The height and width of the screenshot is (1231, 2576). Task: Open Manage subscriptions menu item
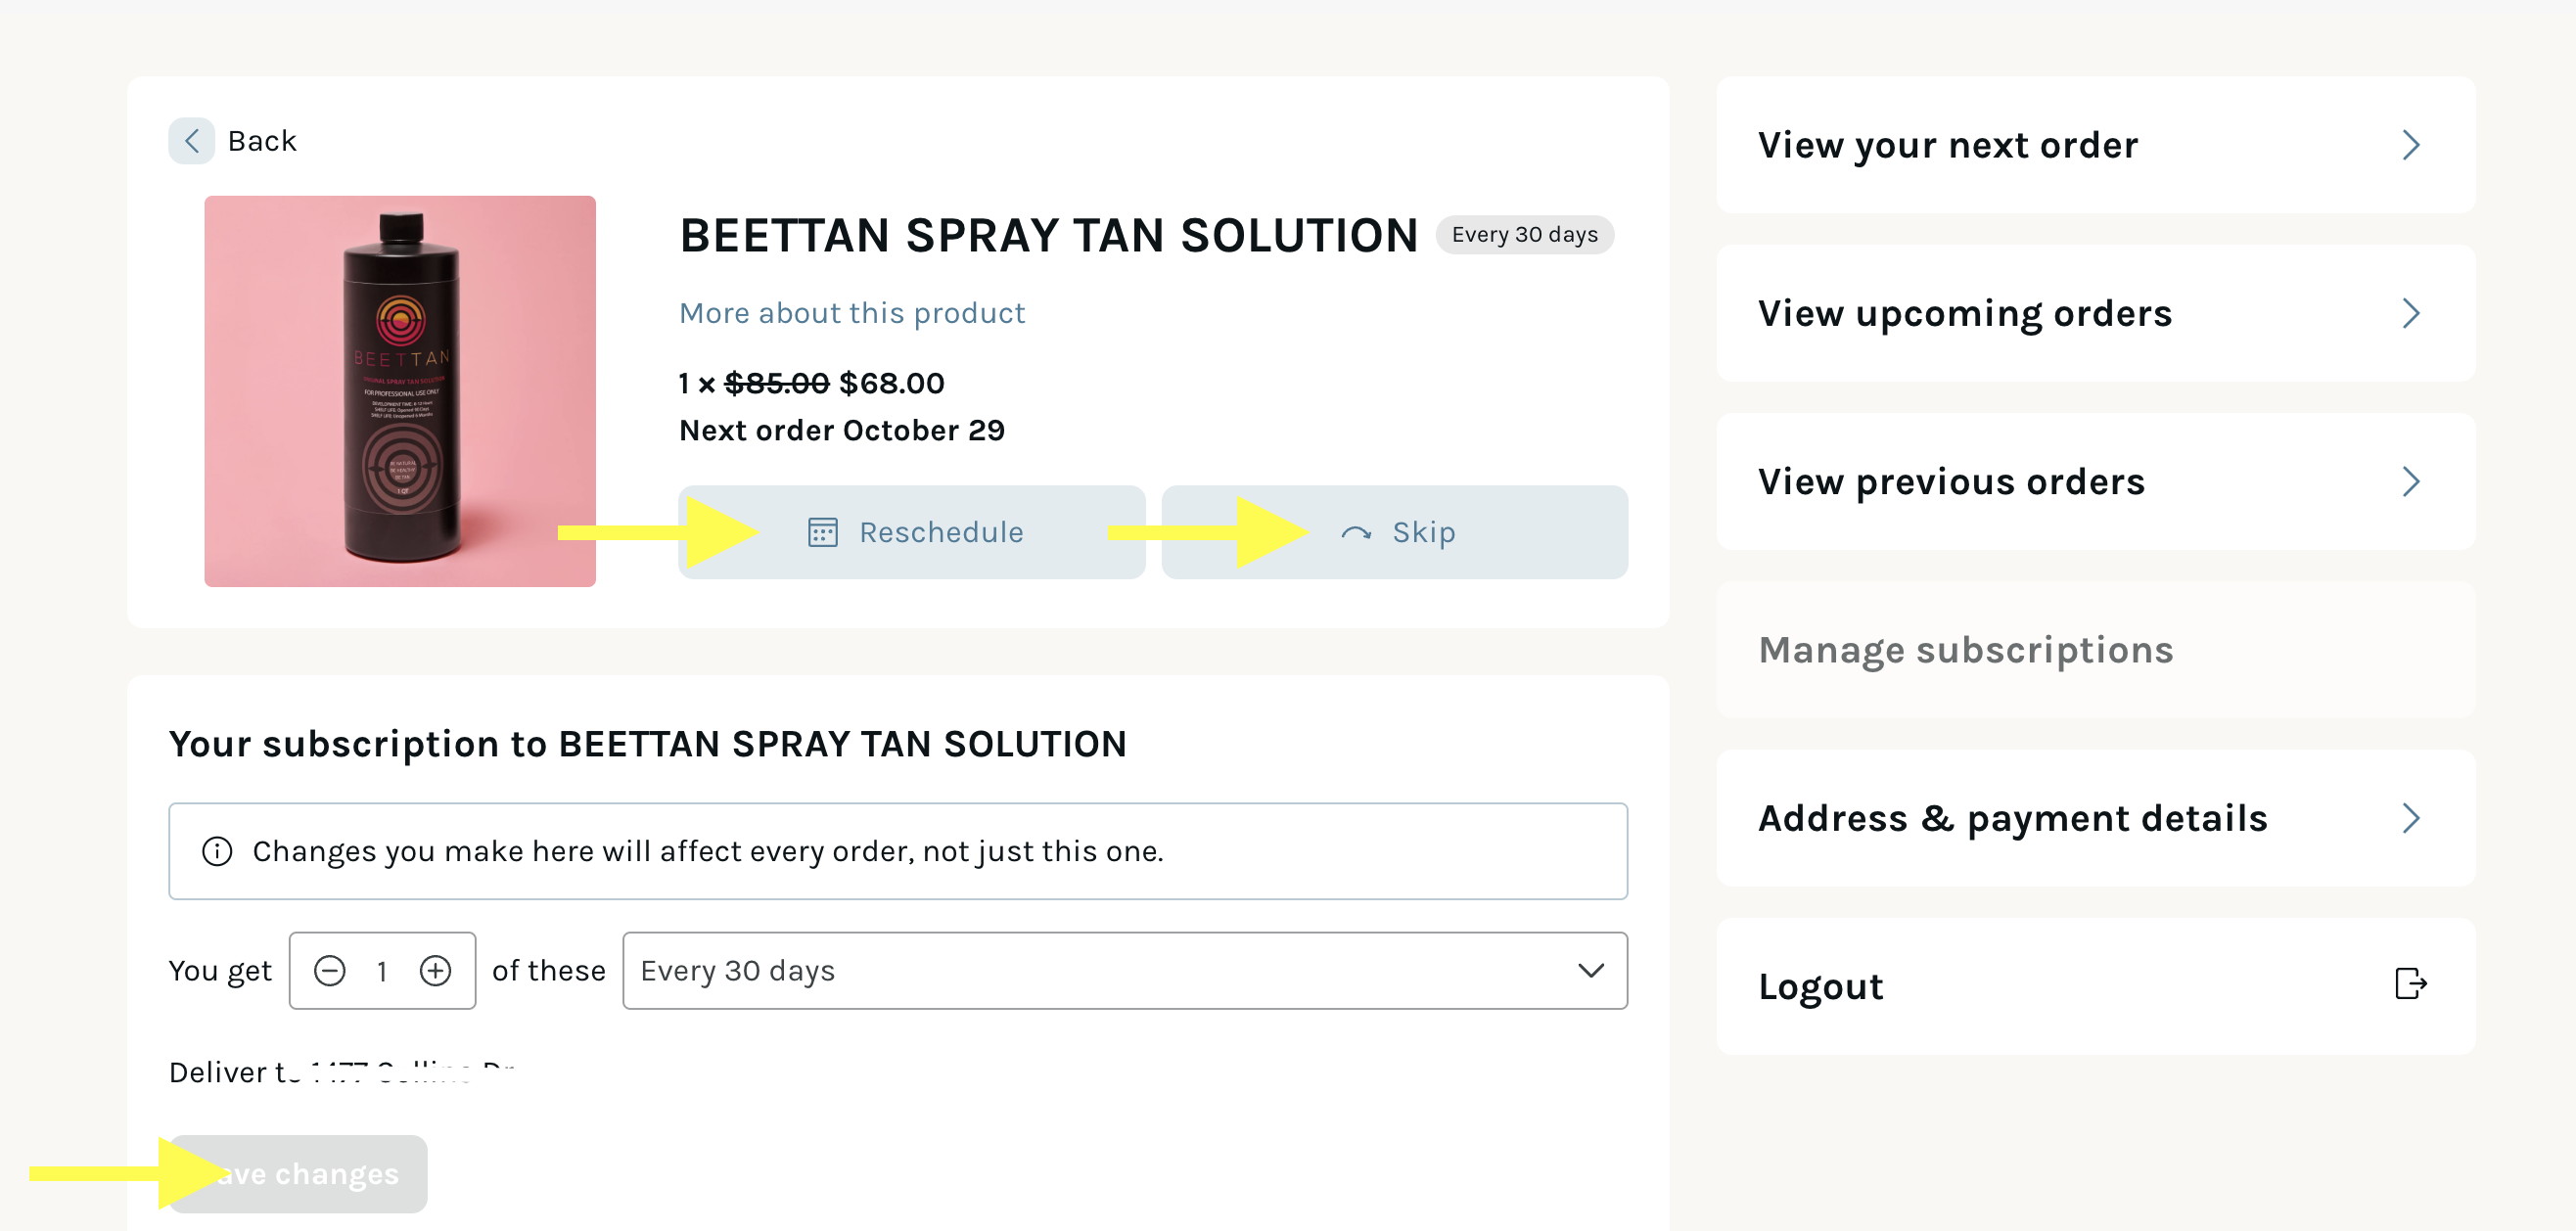tap(1965, 650)
